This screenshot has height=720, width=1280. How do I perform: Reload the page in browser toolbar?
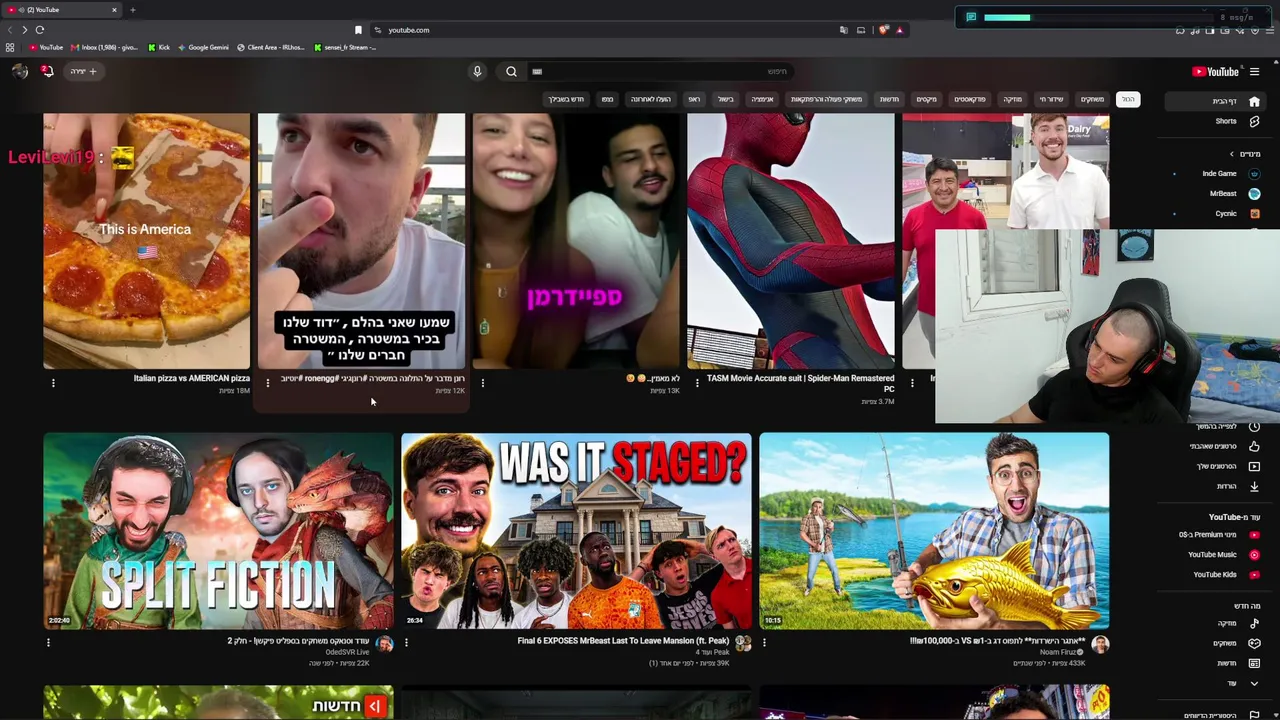[40, 30]
